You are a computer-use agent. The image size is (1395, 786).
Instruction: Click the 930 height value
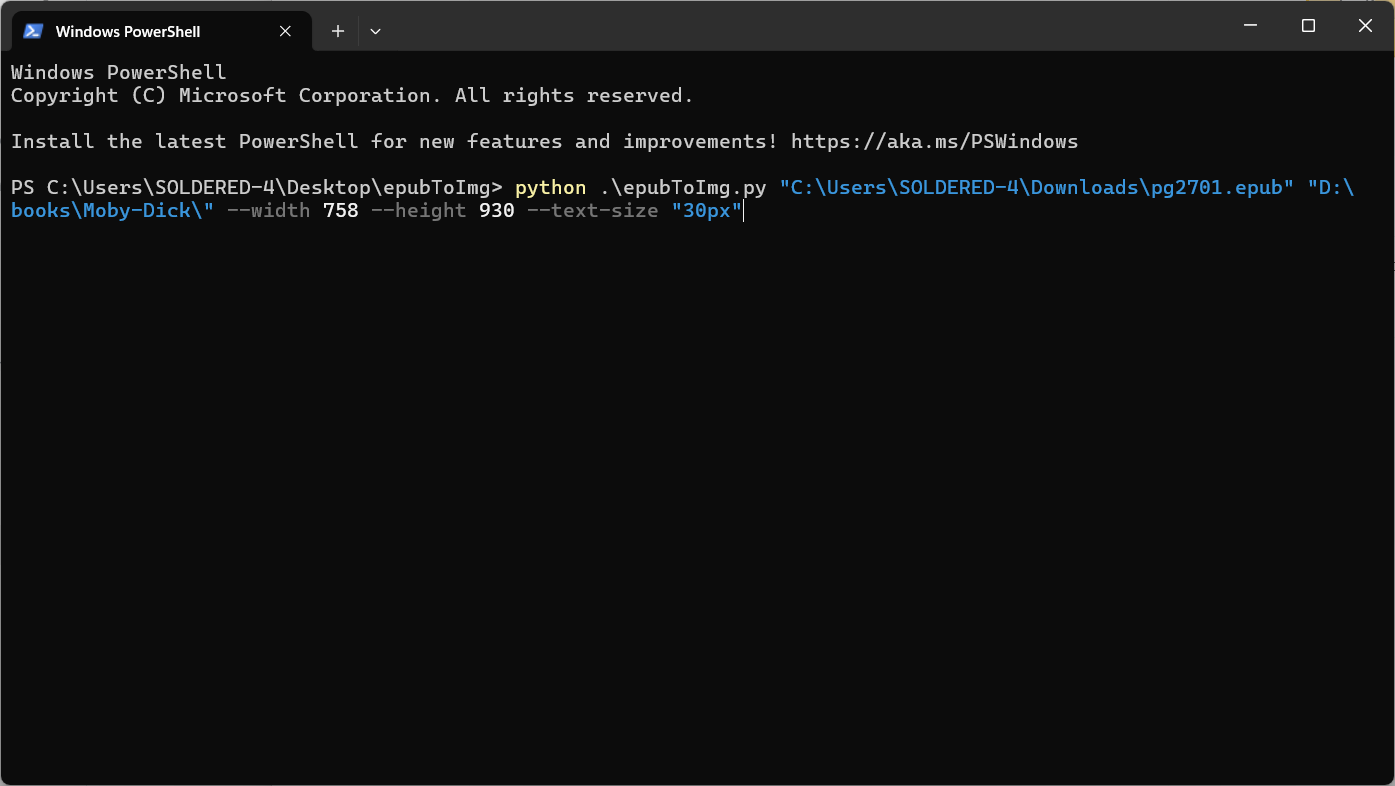tap(496, 211)
